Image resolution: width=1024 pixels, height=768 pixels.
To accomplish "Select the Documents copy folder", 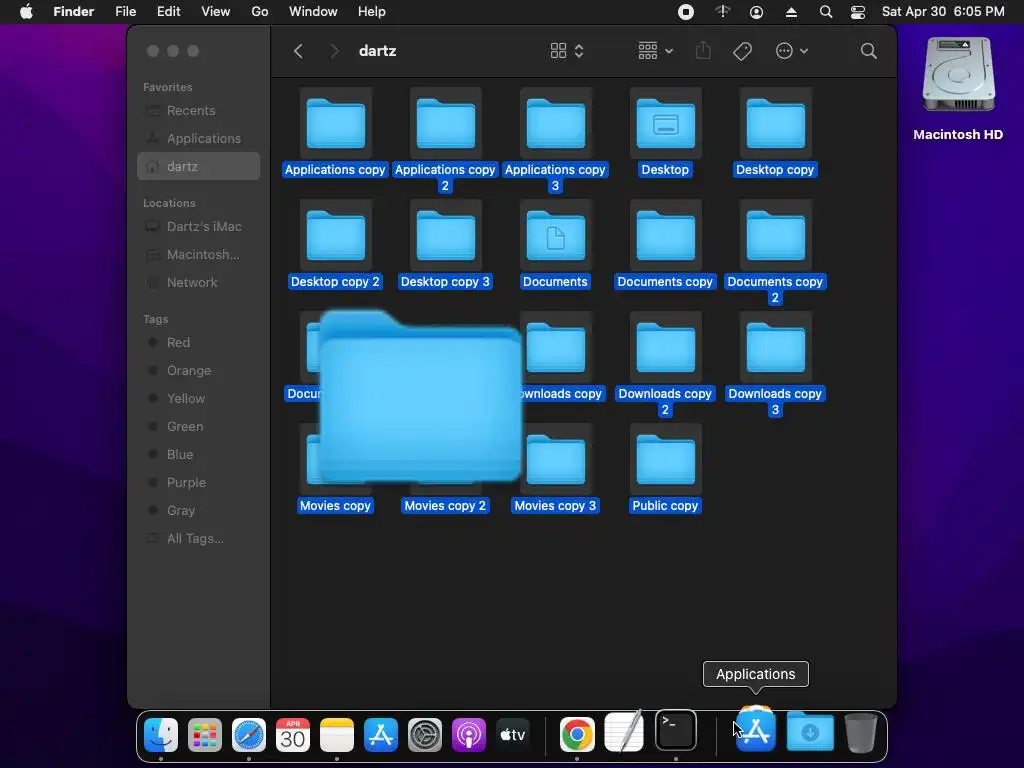I will [665, 236].
